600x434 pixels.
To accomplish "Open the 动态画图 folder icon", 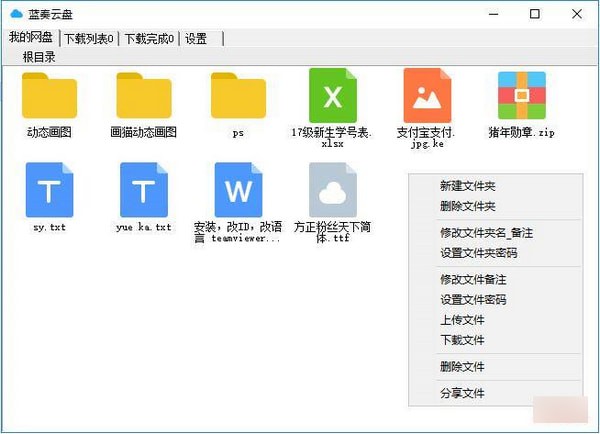I will coord(49,96).
